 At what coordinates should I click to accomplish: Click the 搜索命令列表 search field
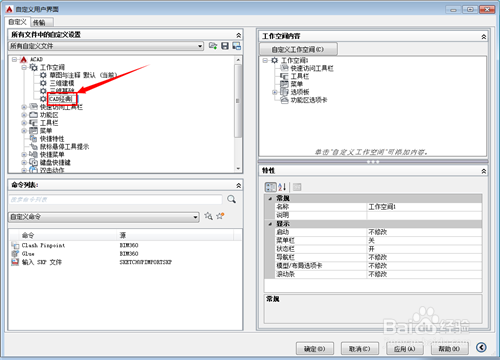[115, 199]
